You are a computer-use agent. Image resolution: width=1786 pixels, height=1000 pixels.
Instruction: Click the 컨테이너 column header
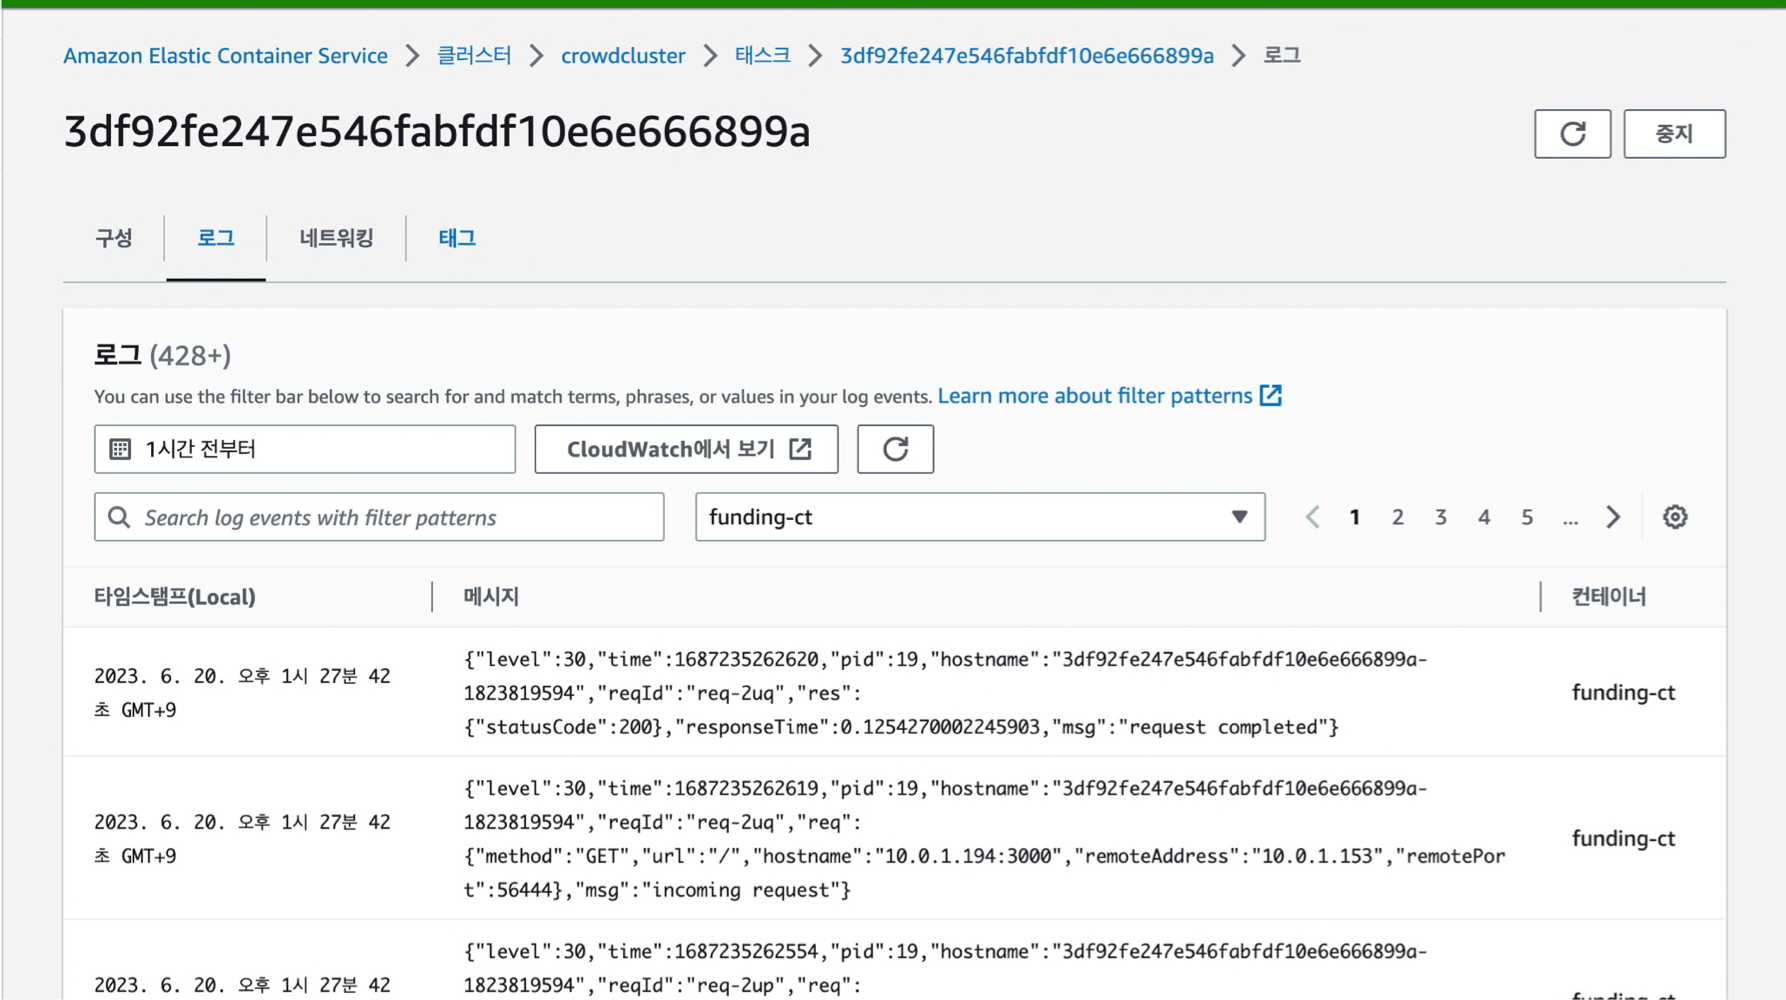click(1609, 597)
